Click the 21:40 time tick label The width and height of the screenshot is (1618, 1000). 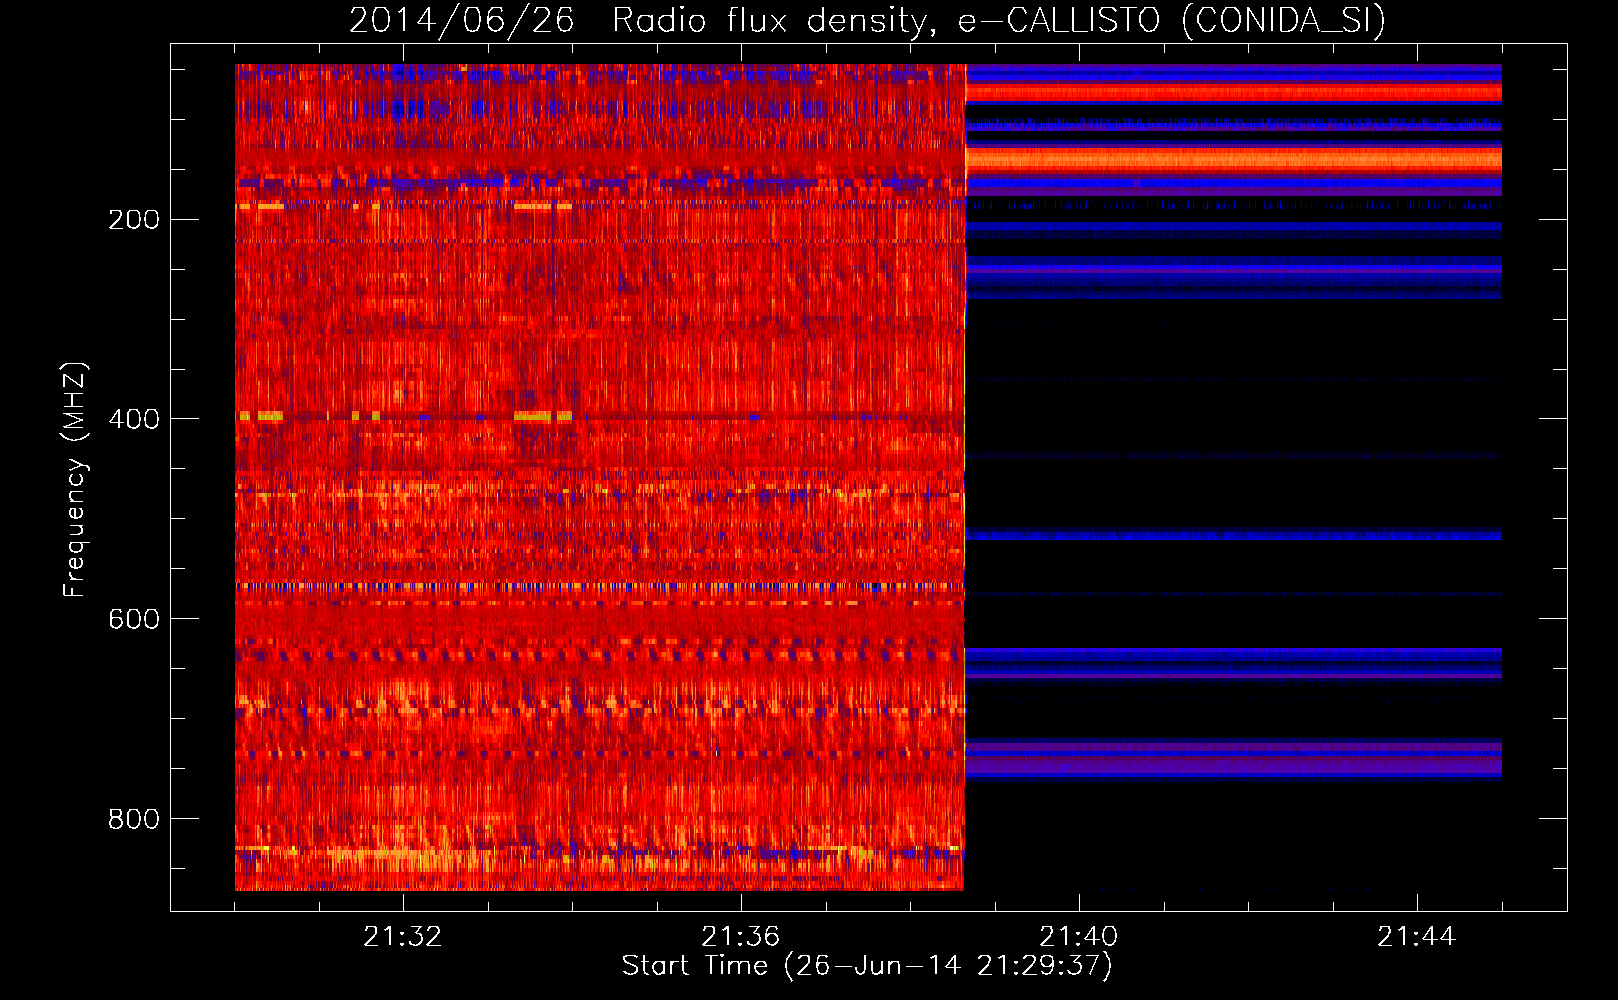[1079, 937]
